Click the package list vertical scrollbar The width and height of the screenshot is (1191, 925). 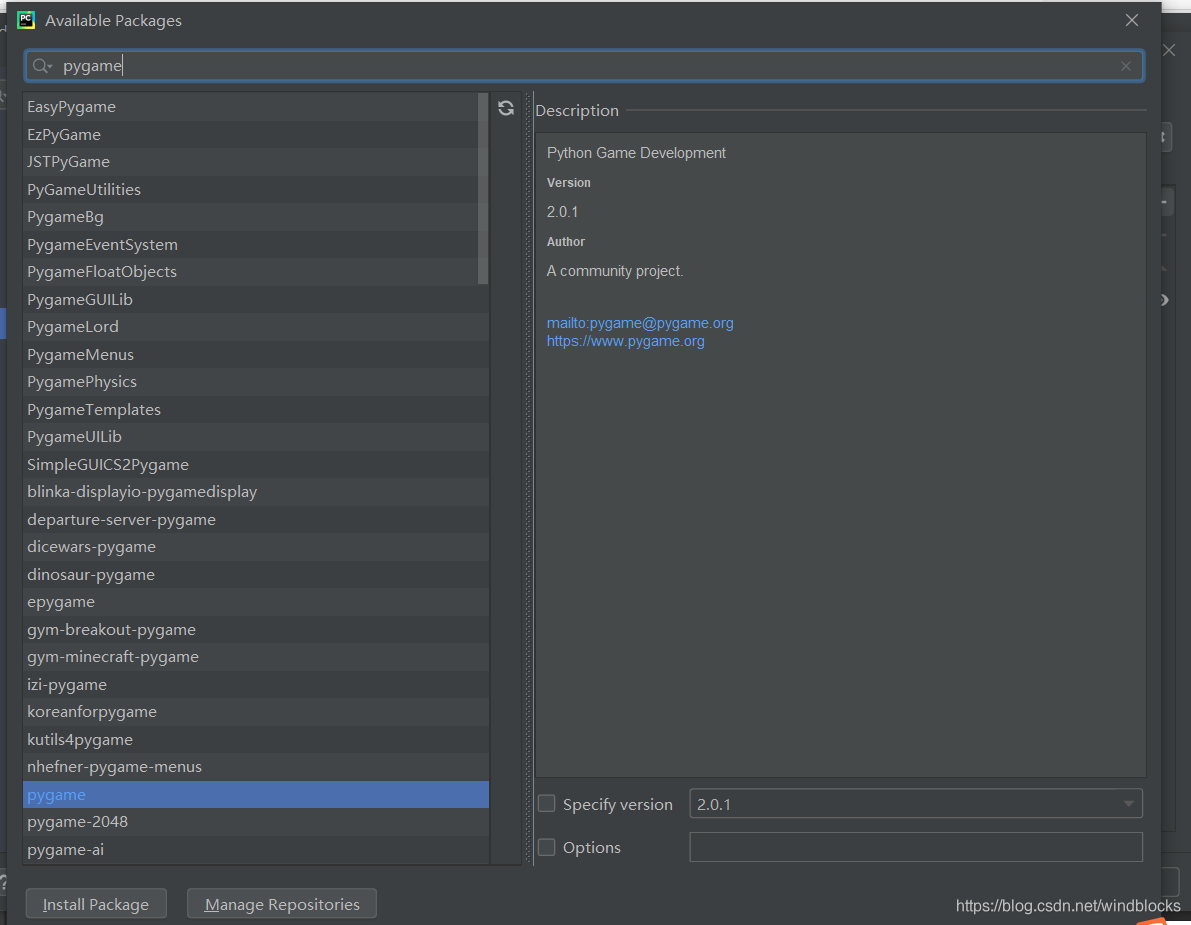(483, 188)
